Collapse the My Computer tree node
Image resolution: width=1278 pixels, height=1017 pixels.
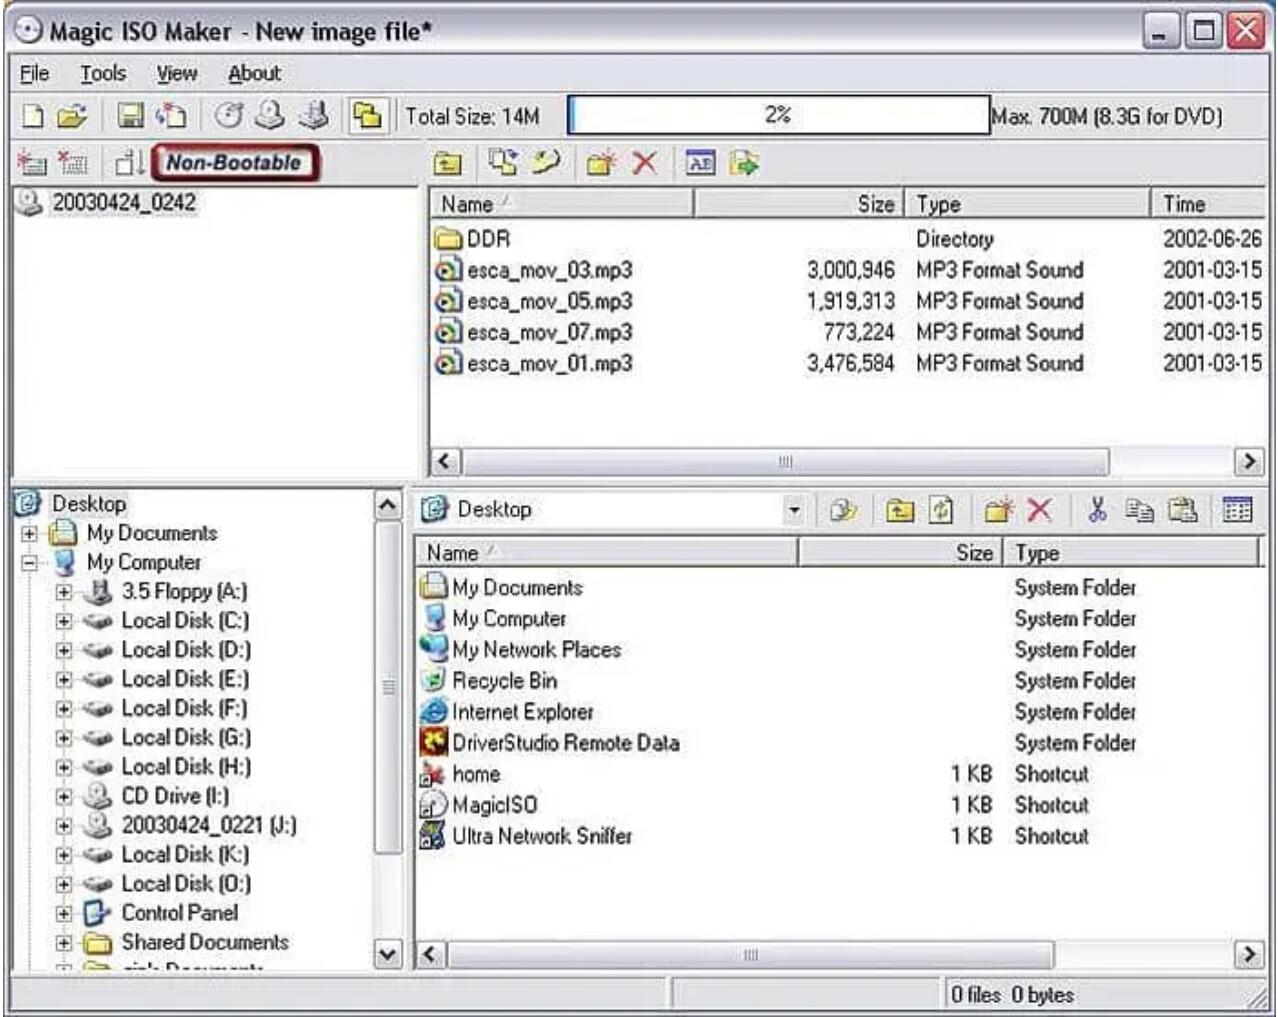pos(31,562)
